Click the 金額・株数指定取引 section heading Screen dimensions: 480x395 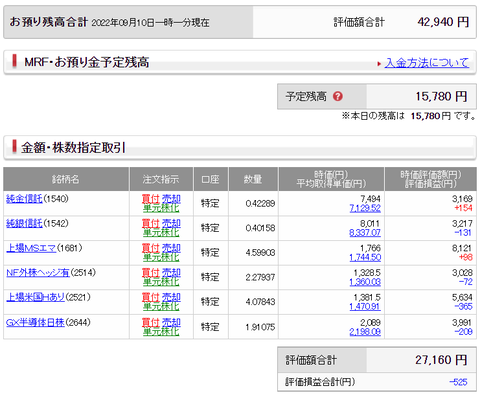pyautogui.click(x=73, y=148)
